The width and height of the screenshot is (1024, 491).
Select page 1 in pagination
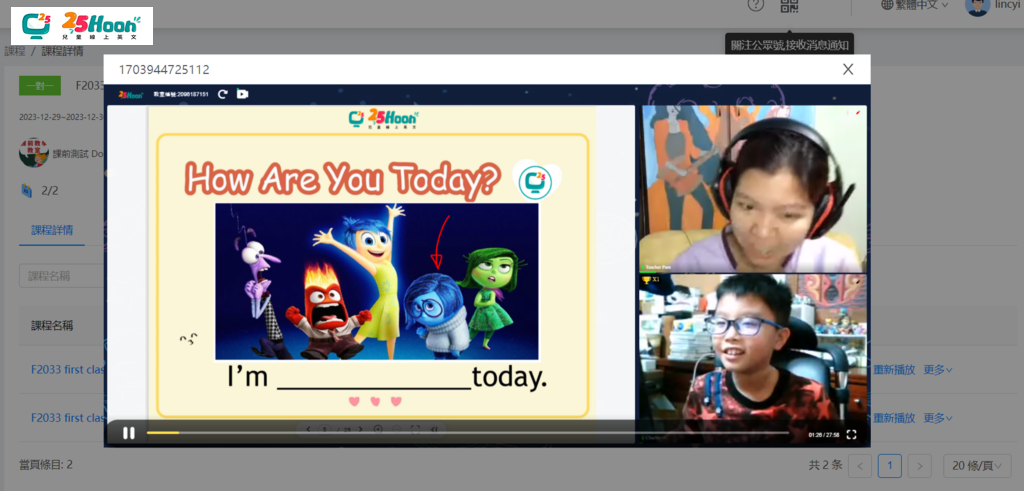click(889, 466)
